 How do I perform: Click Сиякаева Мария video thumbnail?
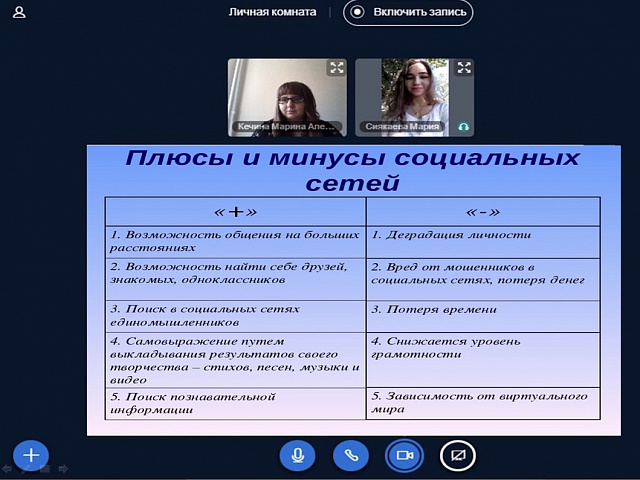coord(414,97)
